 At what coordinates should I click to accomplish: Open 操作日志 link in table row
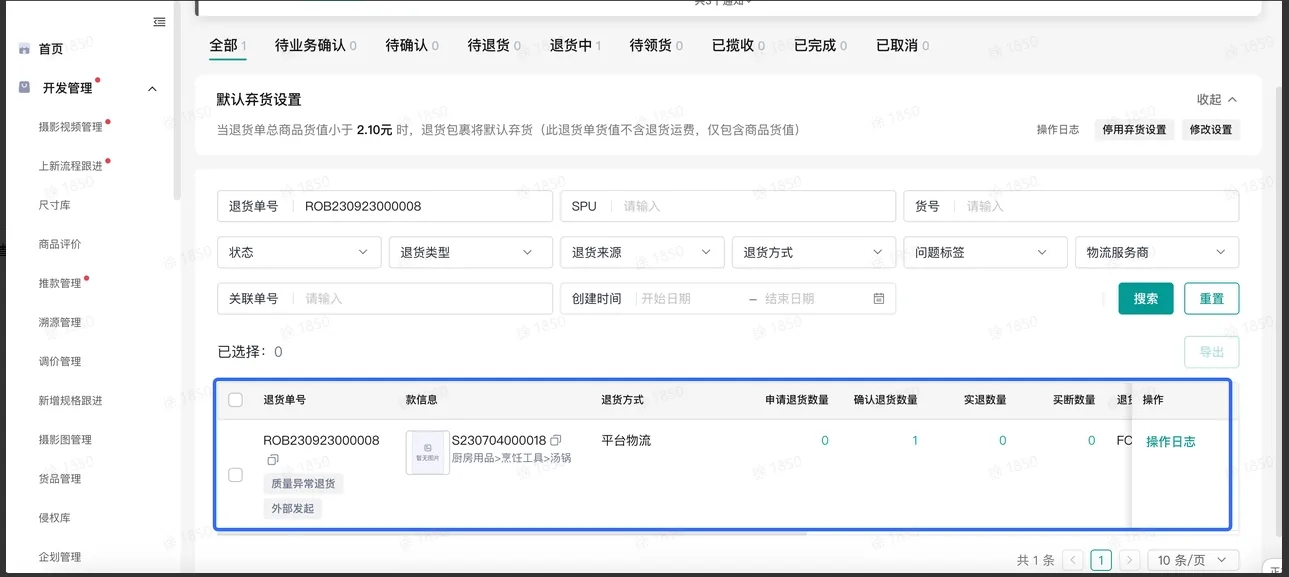point(1171,441)
